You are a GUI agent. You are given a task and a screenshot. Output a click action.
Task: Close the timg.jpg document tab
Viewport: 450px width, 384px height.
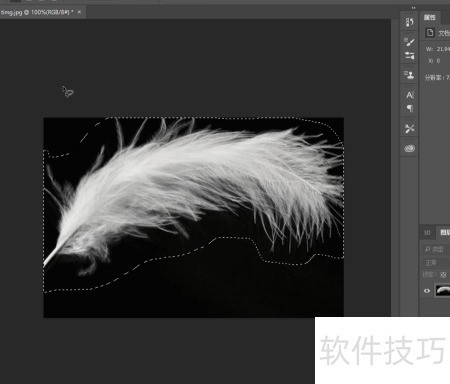79,12
